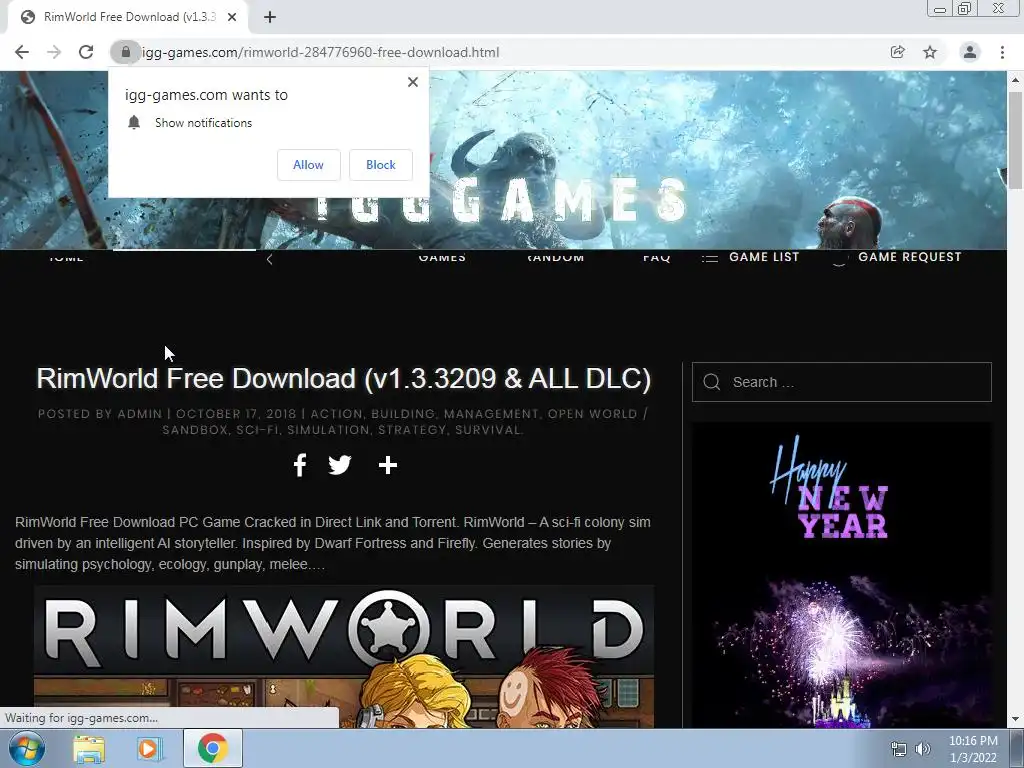The image size is (1024, 768).
Task: Focus the Search input field
Action: 842,382
